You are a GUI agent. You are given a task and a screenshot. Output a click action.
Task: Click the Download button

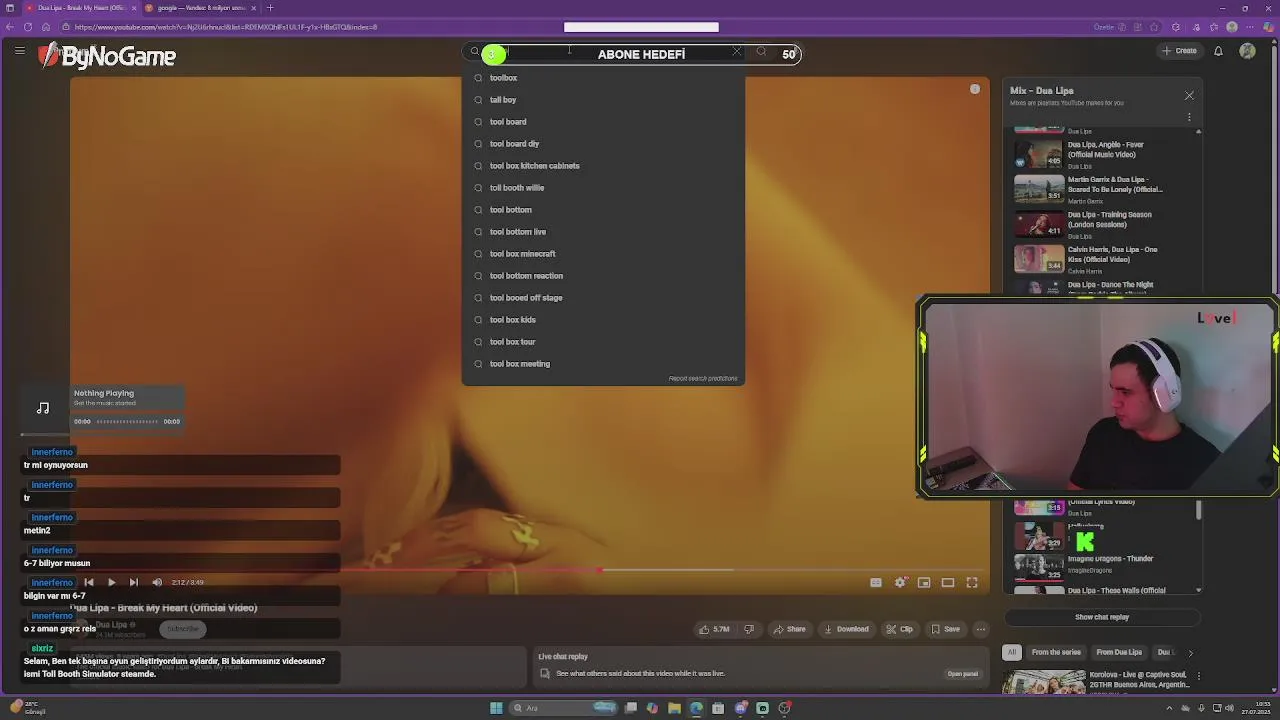click(846, 629)
